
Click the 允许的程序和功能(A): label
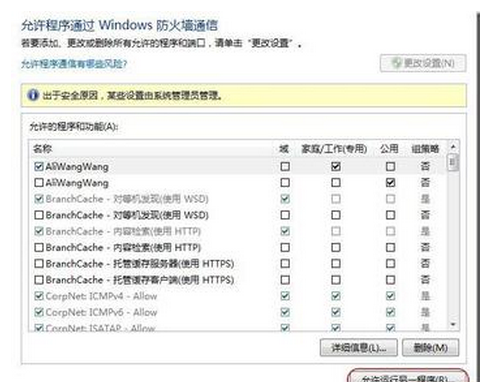click(x=73, y=127)
